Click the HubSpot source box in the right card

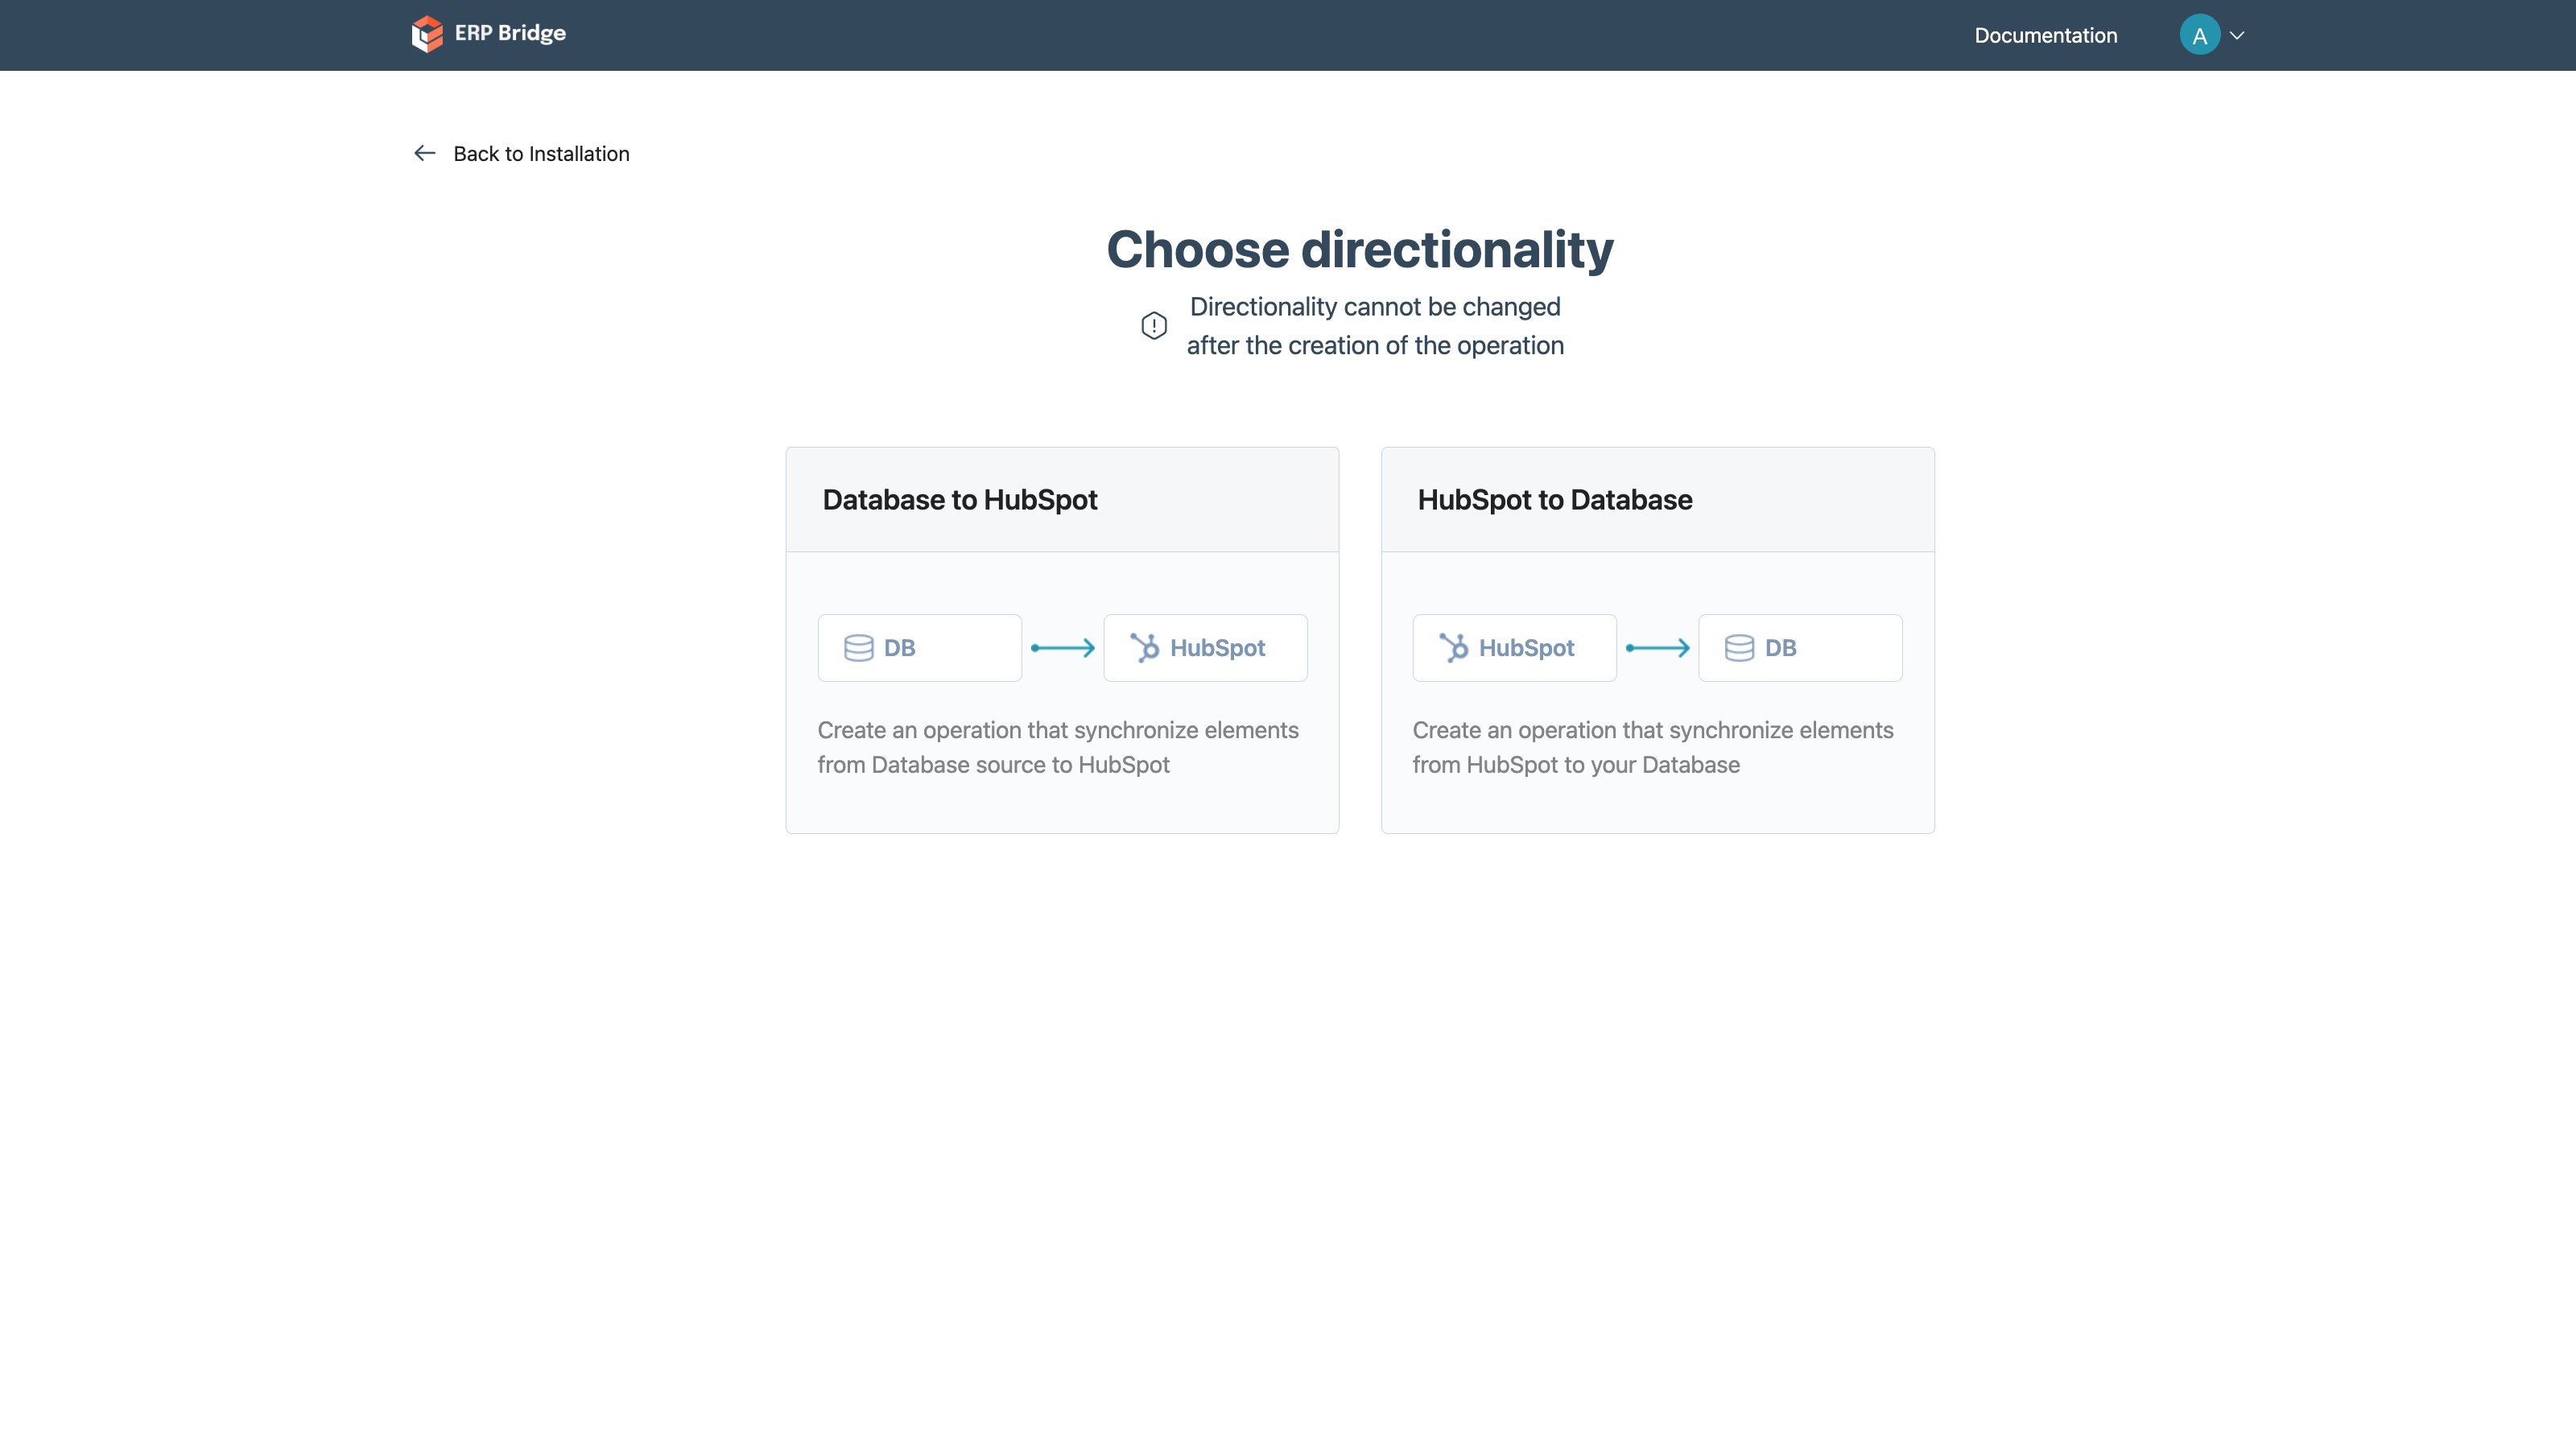[x=1513, y=648]
